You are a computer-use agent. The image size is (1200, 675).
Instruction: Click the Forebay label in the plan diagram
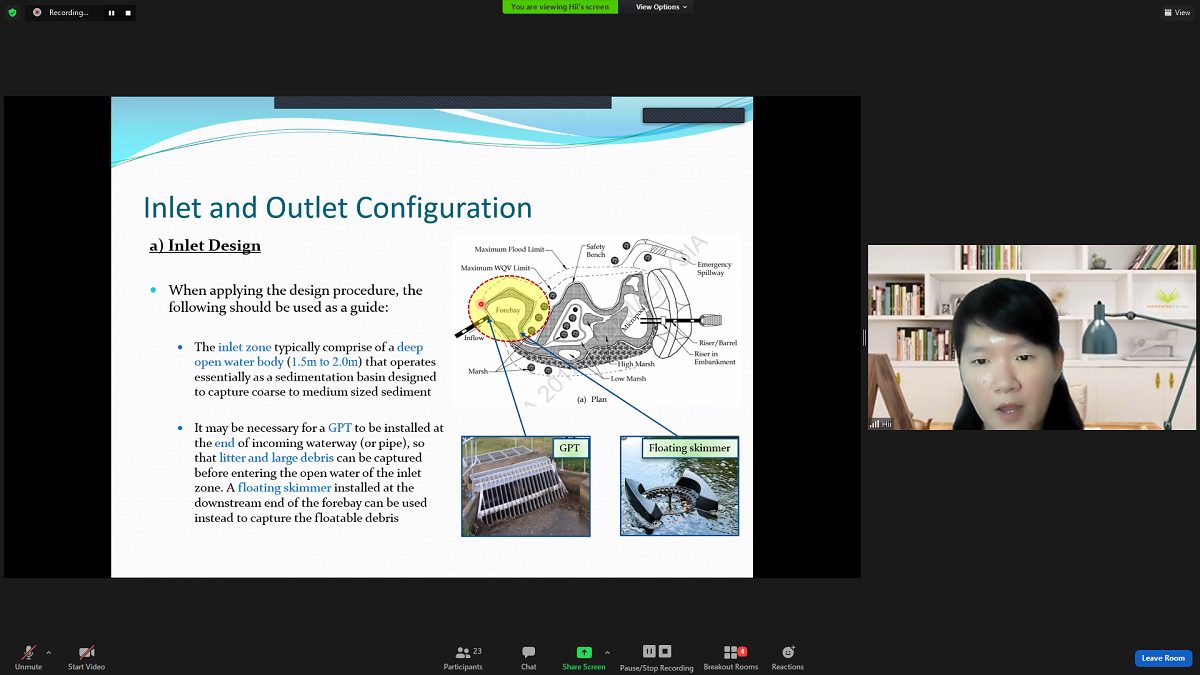coord(508,310)
